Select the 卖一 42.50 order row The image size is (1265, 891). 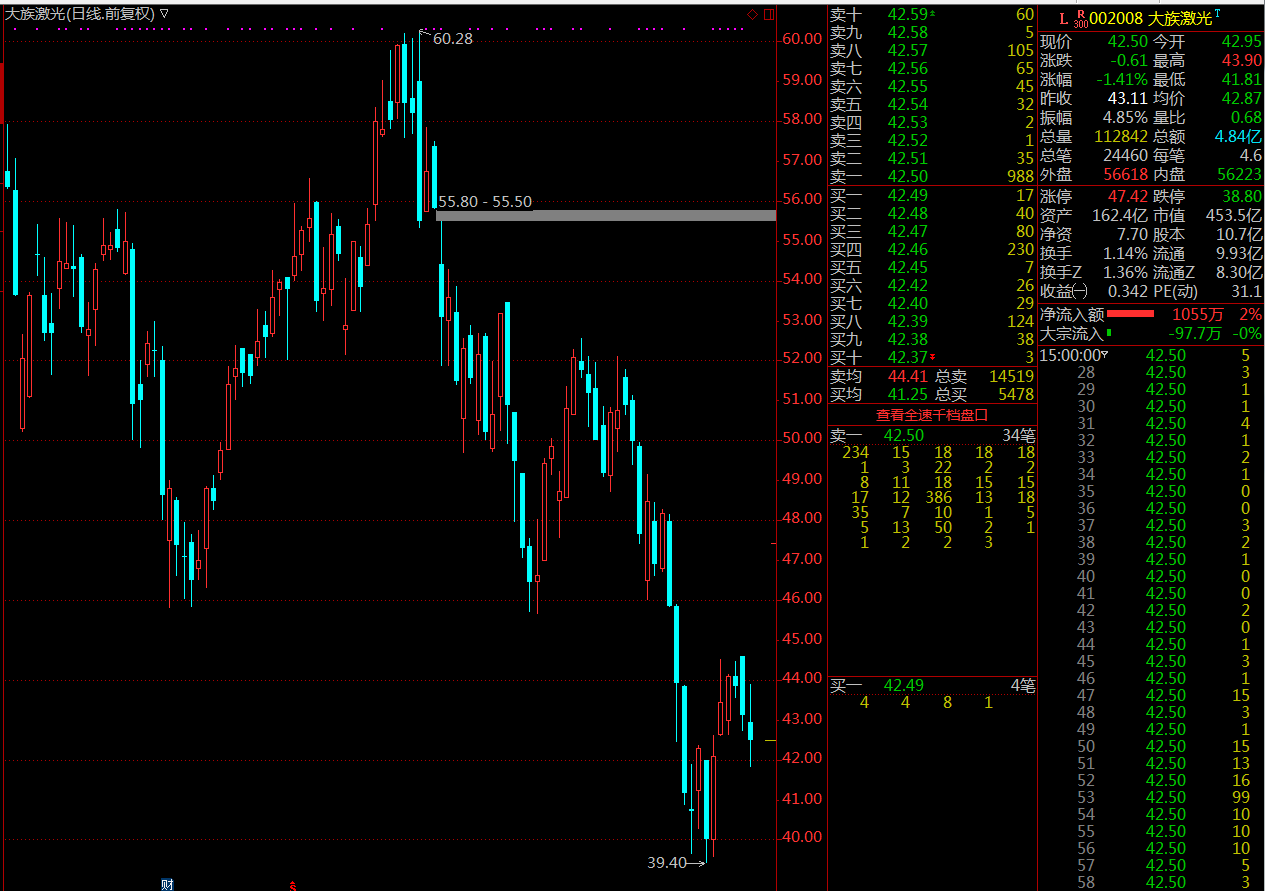coord(932,176)
